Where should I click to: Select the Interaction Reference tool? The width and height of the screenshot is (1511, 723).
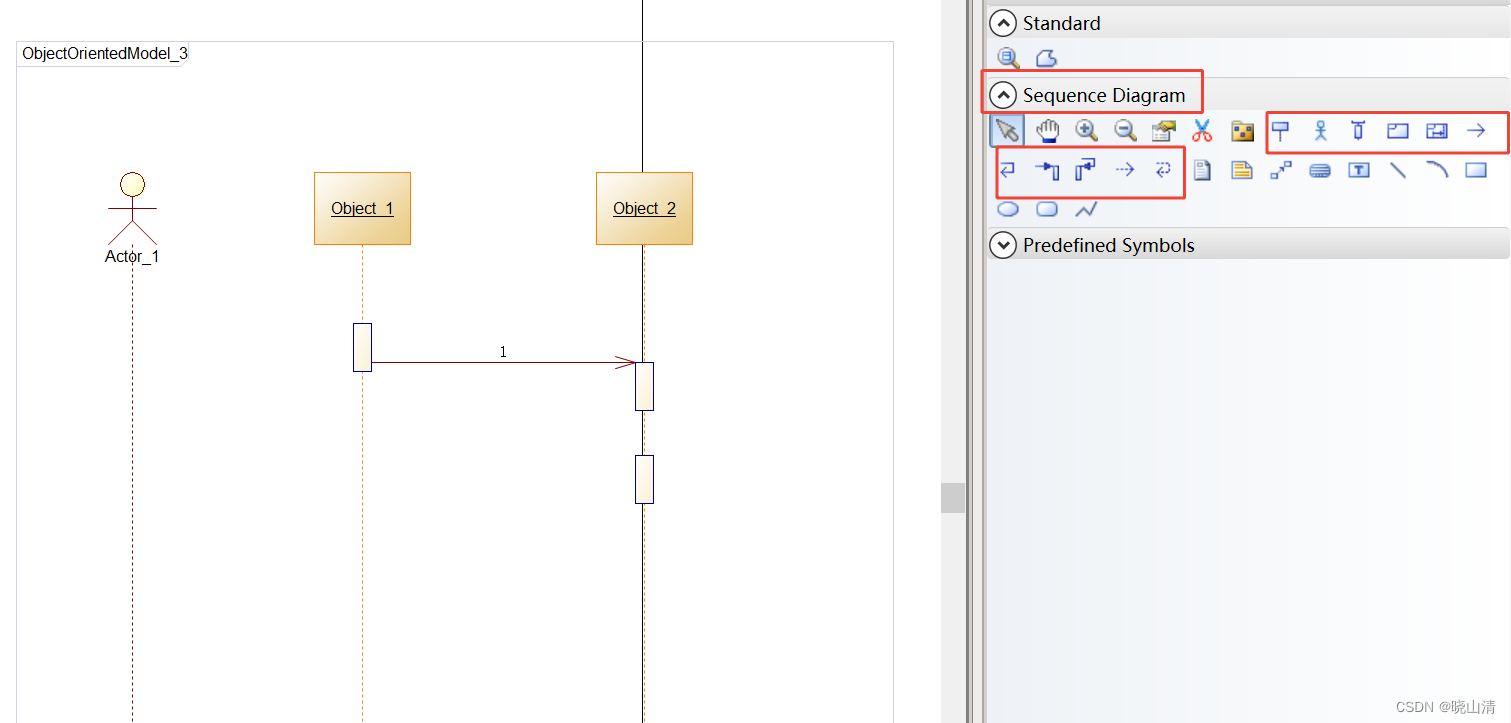[1397, 130]
